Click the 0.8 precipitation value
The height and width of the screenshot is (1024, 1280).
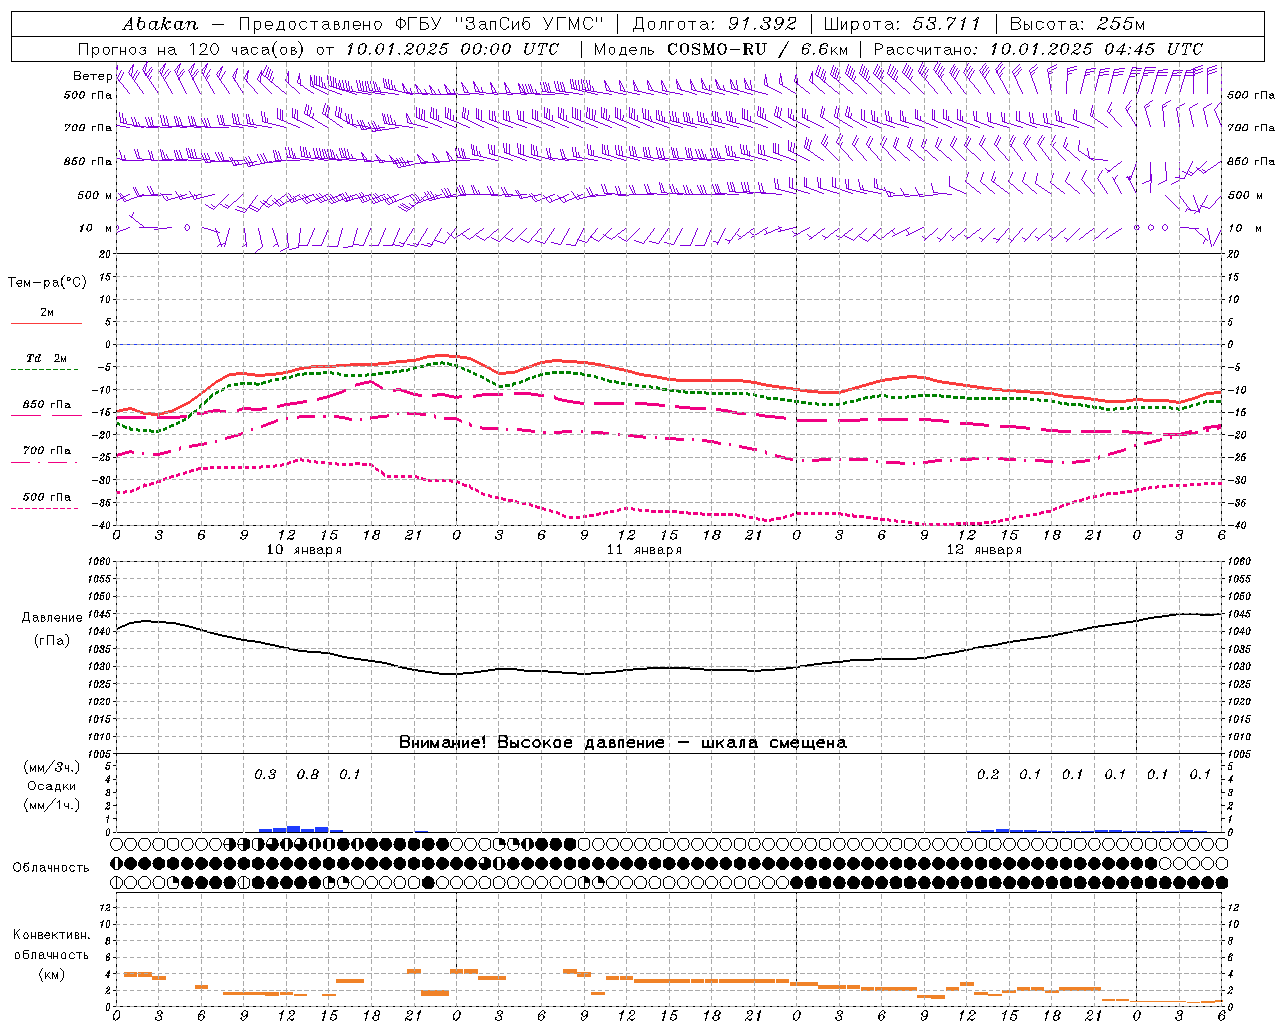(x=308, y=774)
